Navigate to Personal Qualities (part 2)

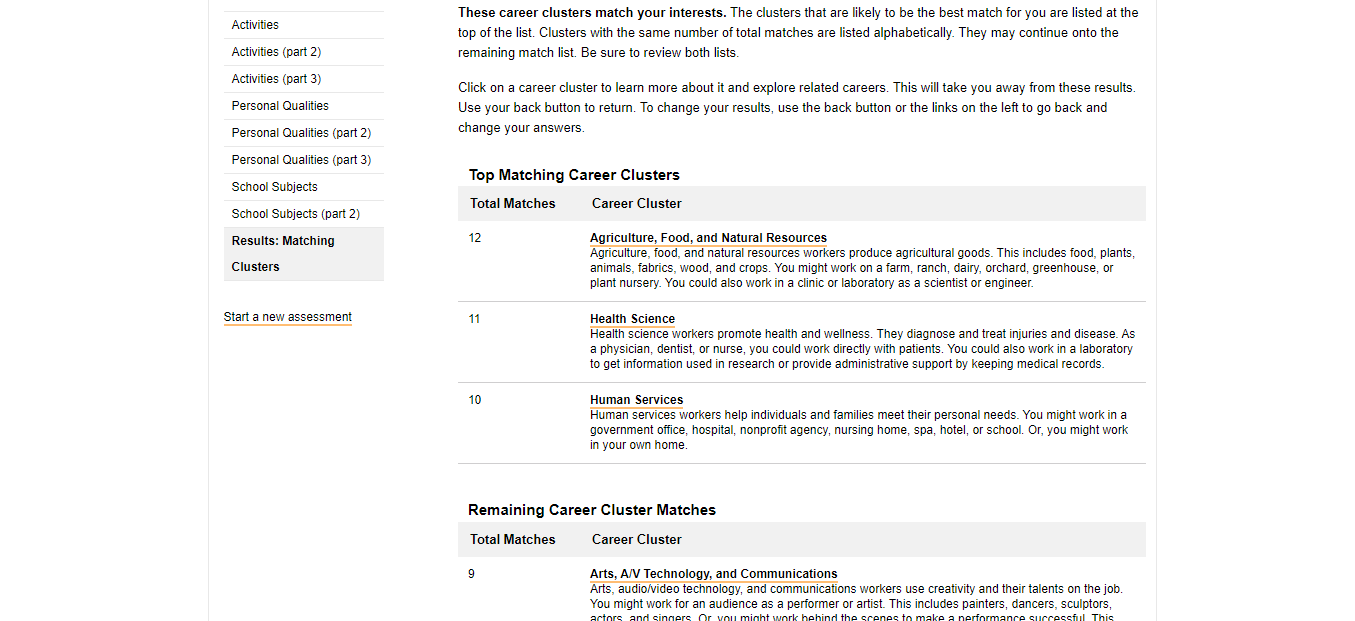coord(301,133)
